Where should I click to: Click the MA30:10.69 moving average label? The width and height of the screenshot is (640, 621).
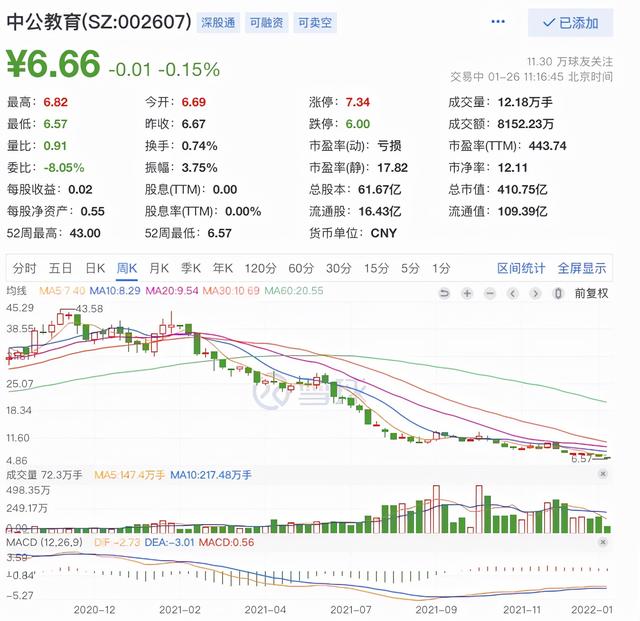point(231,291)
